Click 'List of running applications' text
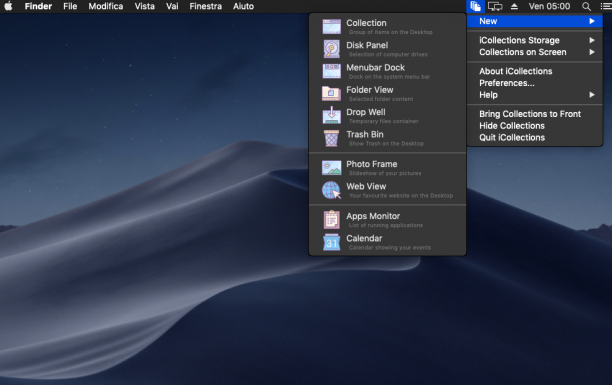612x385 pixels. tap(386, 225)
